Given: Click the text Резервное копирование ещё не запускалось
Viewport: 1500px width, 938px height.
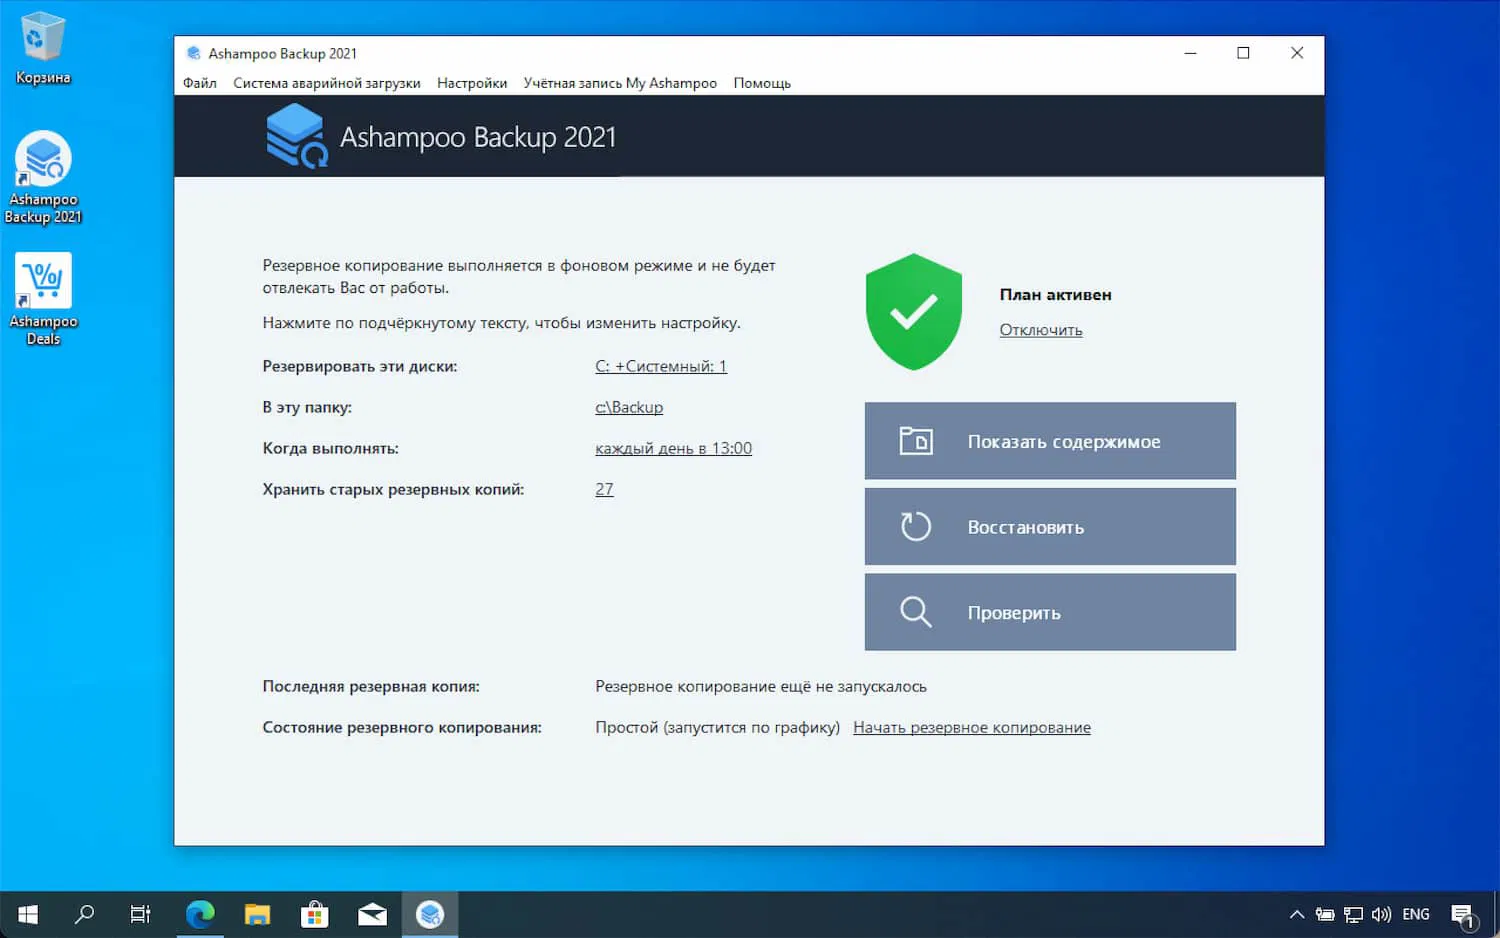Looking at the screenshot, I should pos(761,686).
